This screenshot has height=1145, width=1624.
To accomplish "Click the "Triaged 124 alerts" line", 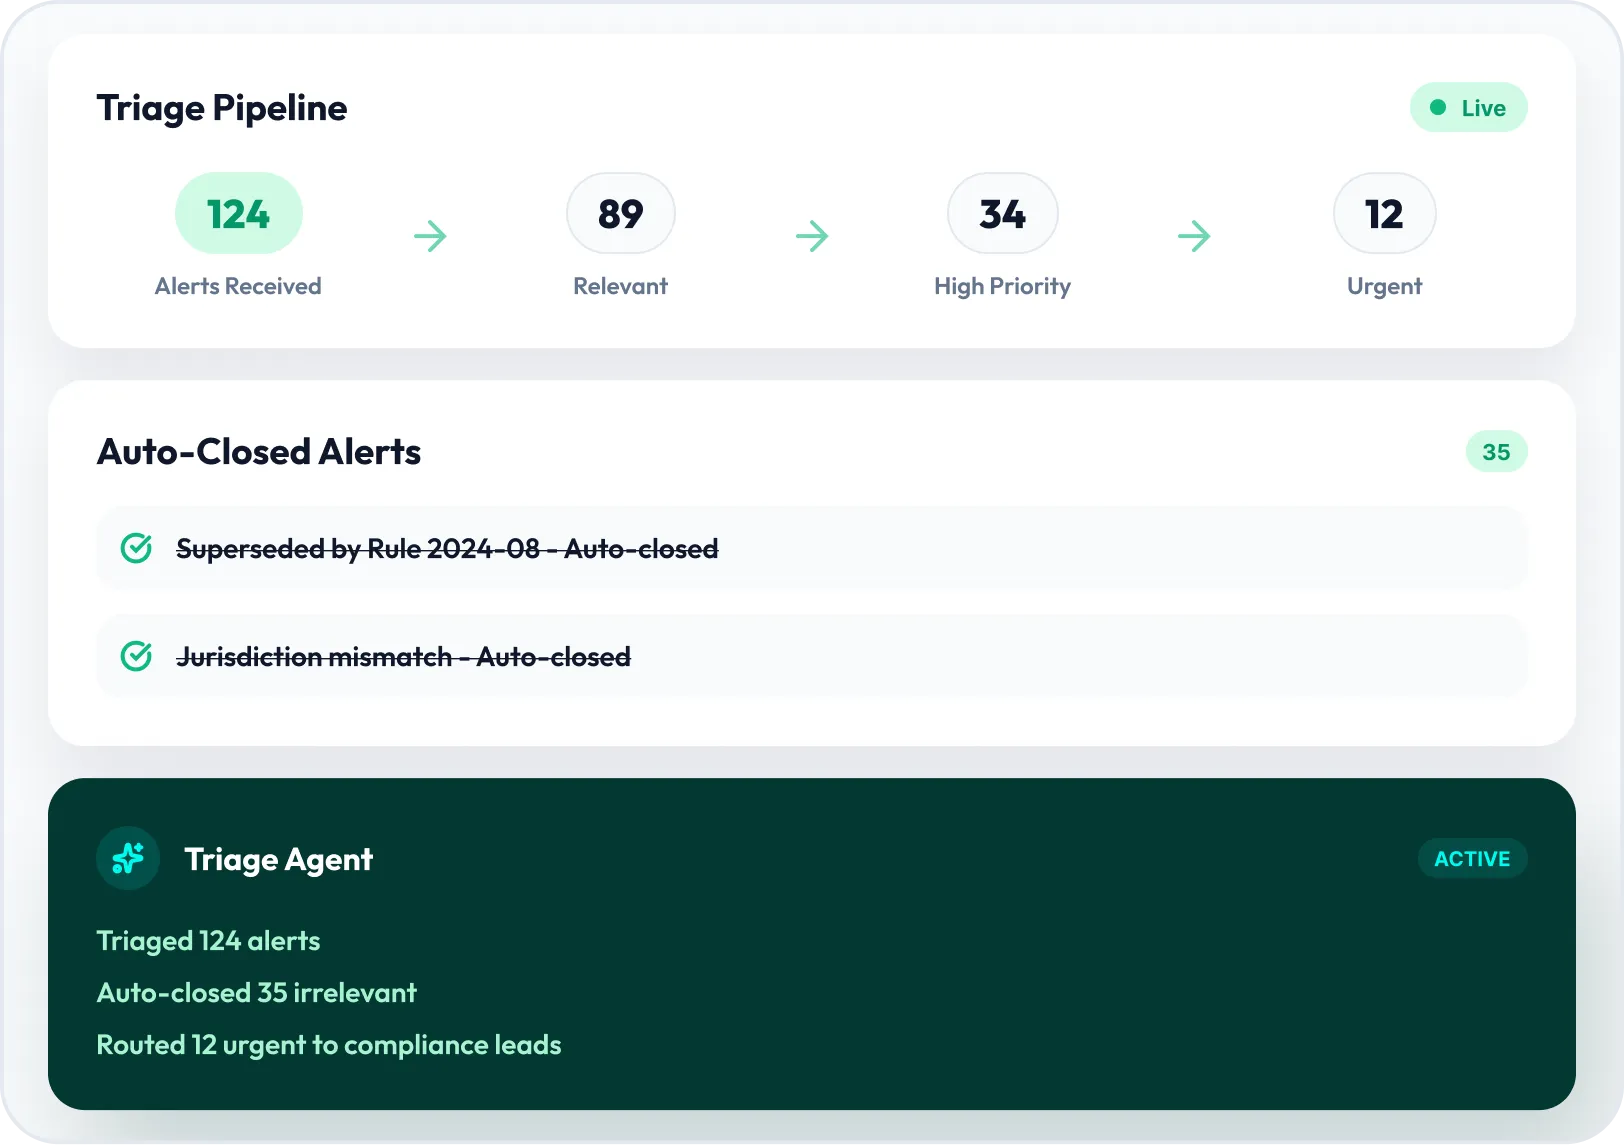I will point(208,941).
